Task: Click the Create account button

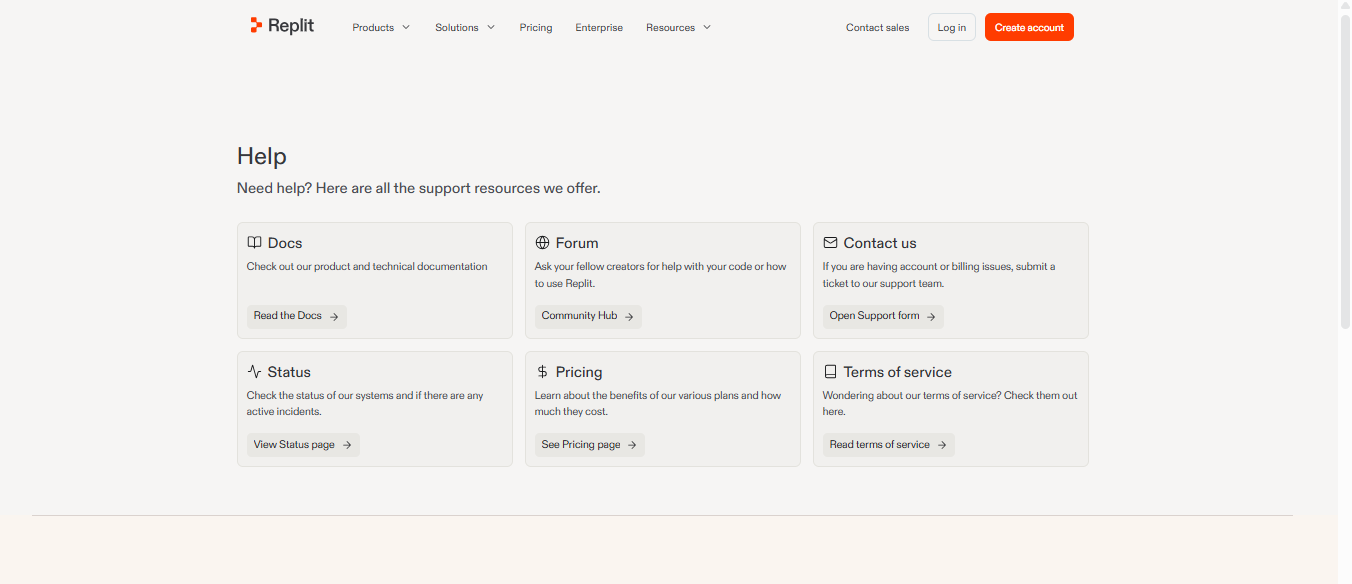Action: [x=1029, y=27]
